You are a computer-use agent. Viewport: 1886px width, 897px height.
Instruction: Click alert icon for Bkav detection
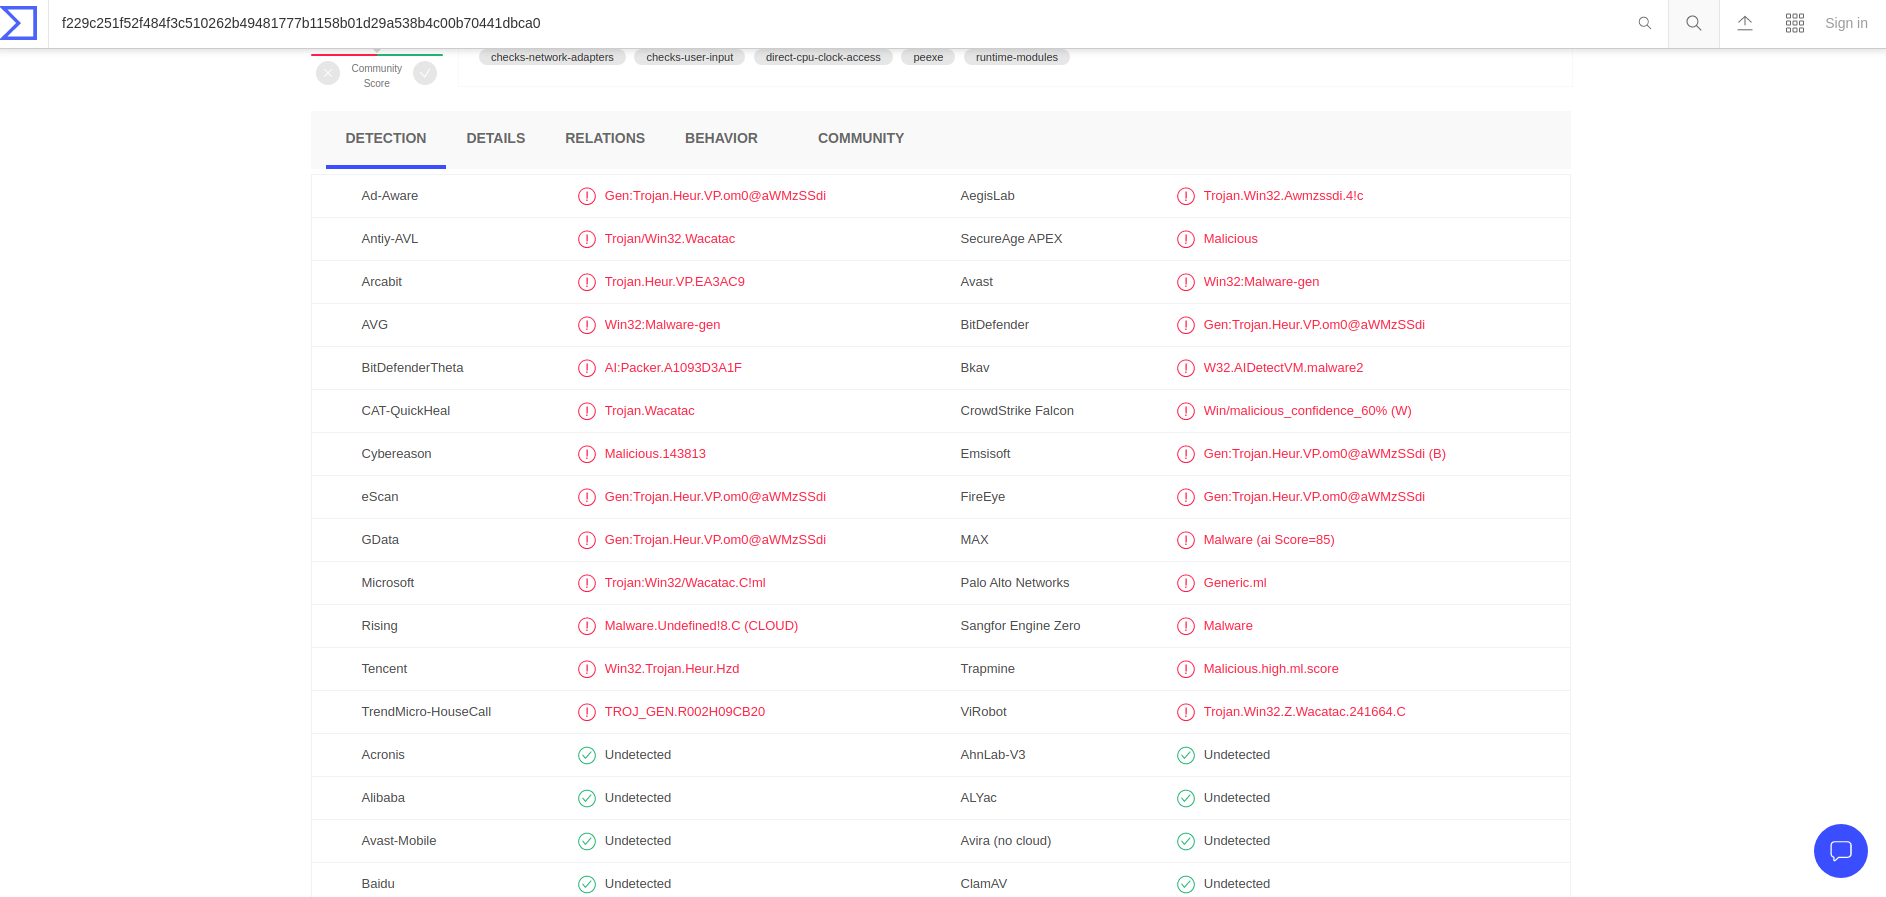(x=1186, y=368)
